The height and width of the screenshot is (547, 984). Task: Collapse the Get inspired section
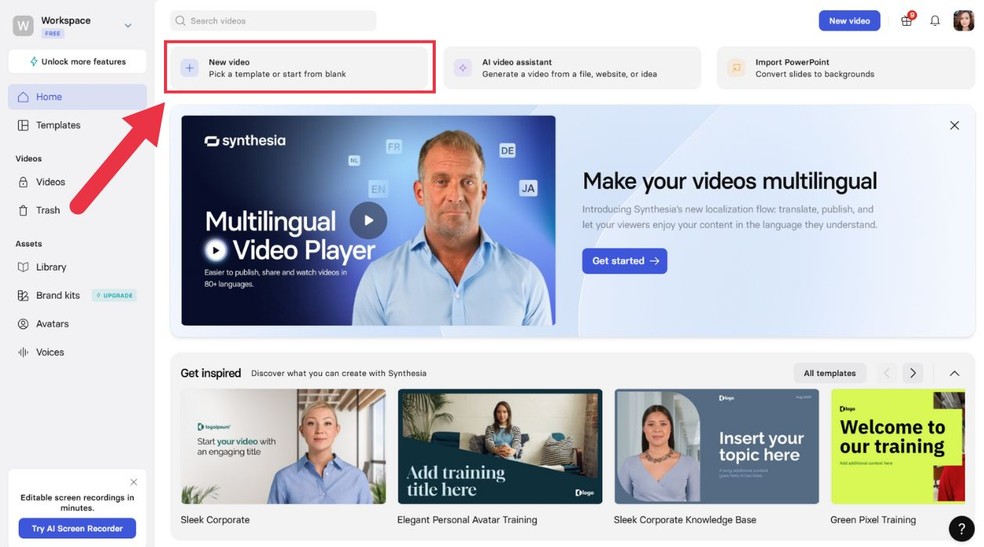[x=955, y=373]
